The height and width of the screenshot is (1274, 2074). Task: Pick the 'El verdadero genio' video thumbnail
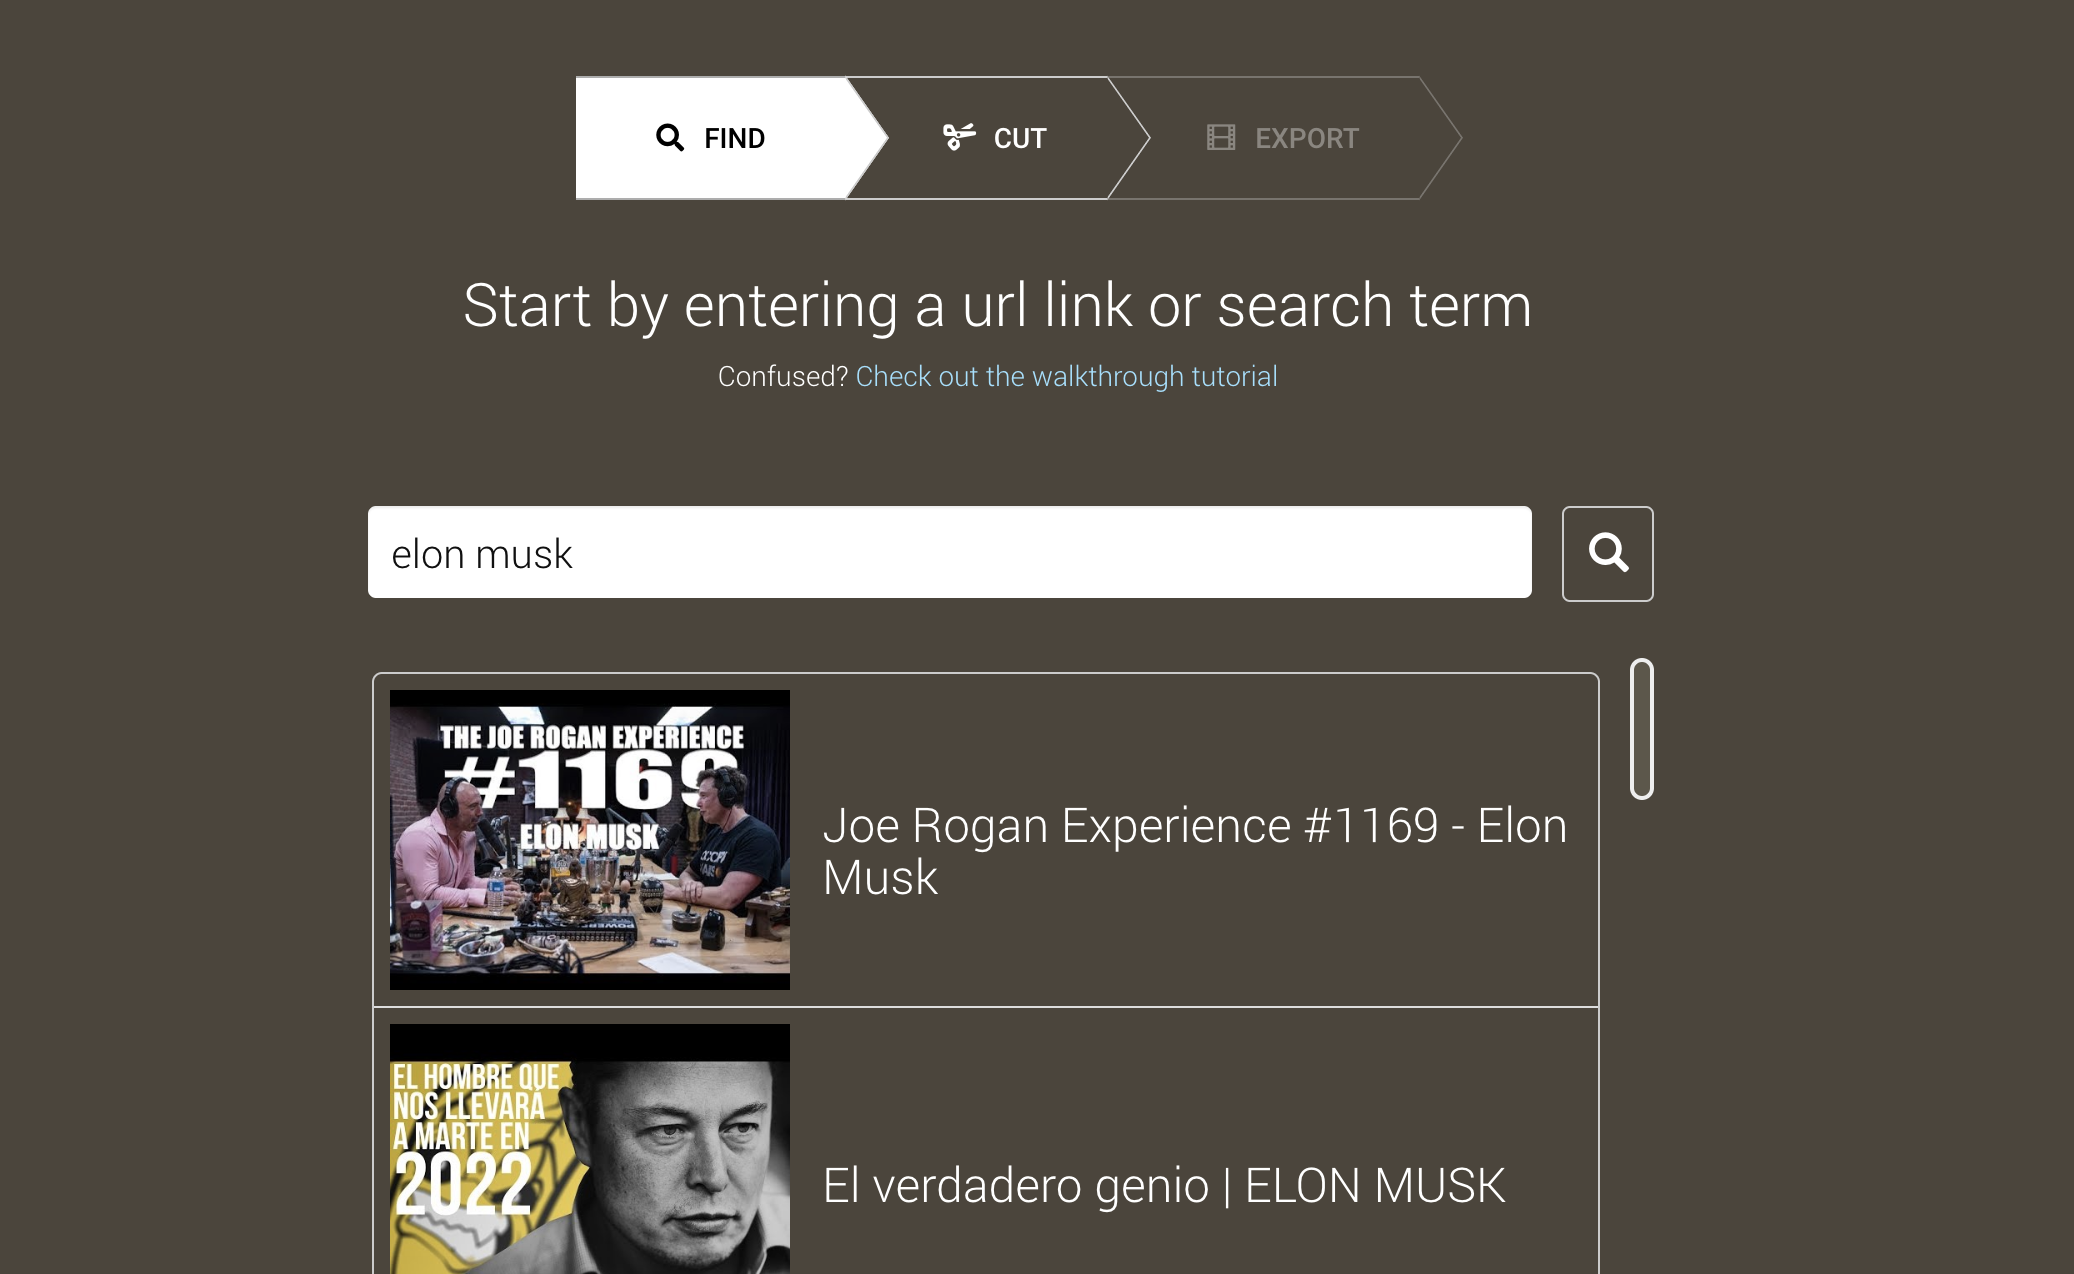(x=590, y=1149)
